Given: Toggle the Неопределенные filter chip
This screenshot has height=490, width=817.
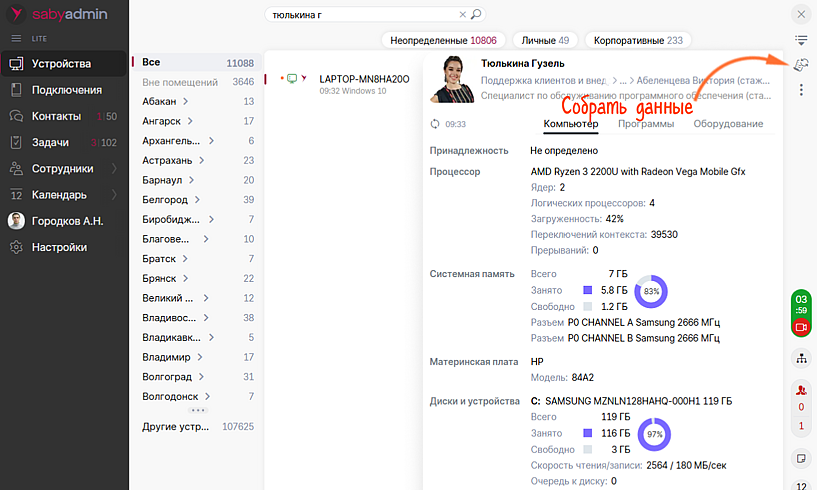Looking at the screenshot, I should 441,41.
